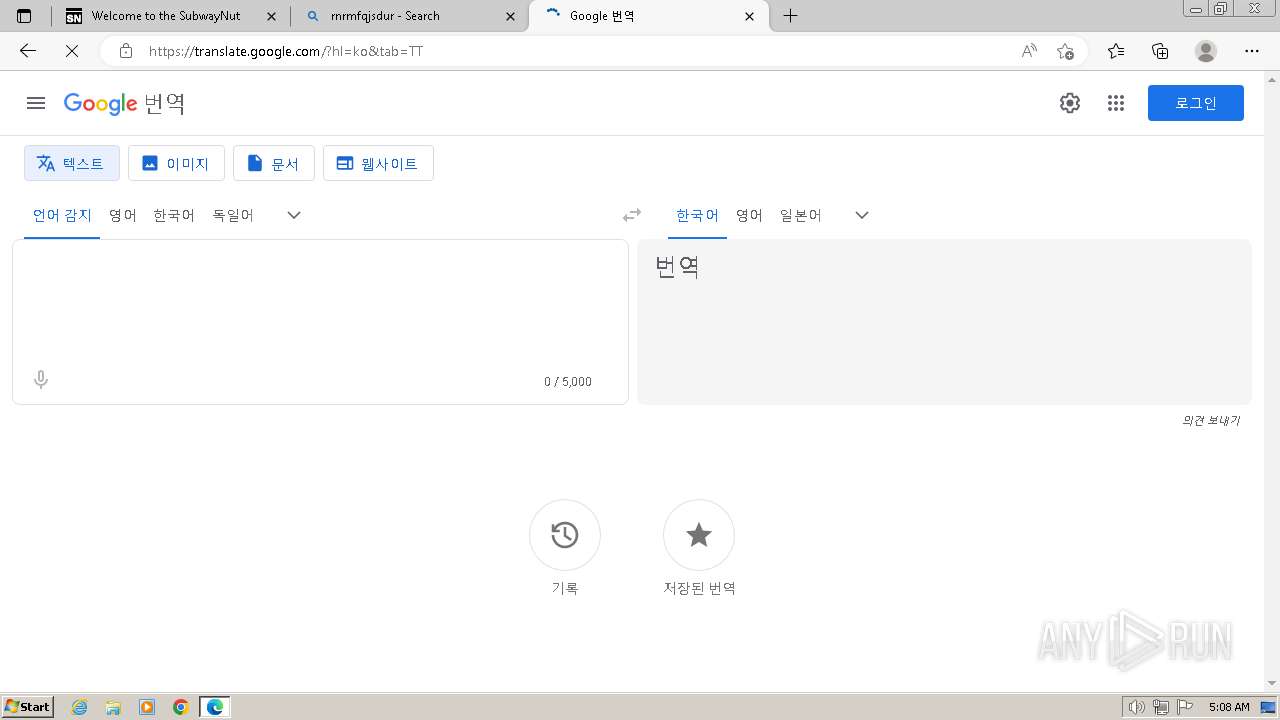1280x720 pixels.
Task: Open Google Translate settings gear
Action: [1070, 103]
